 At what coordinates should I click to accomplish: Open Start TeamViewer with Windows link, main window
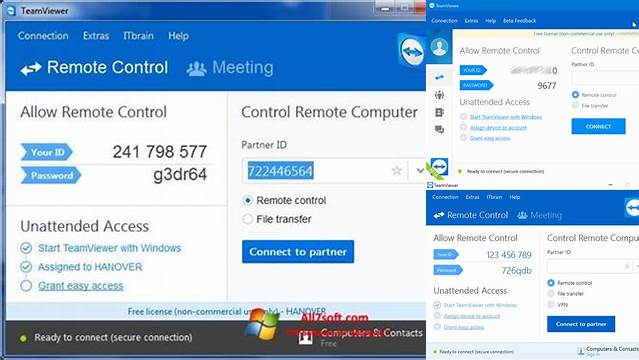110,248
